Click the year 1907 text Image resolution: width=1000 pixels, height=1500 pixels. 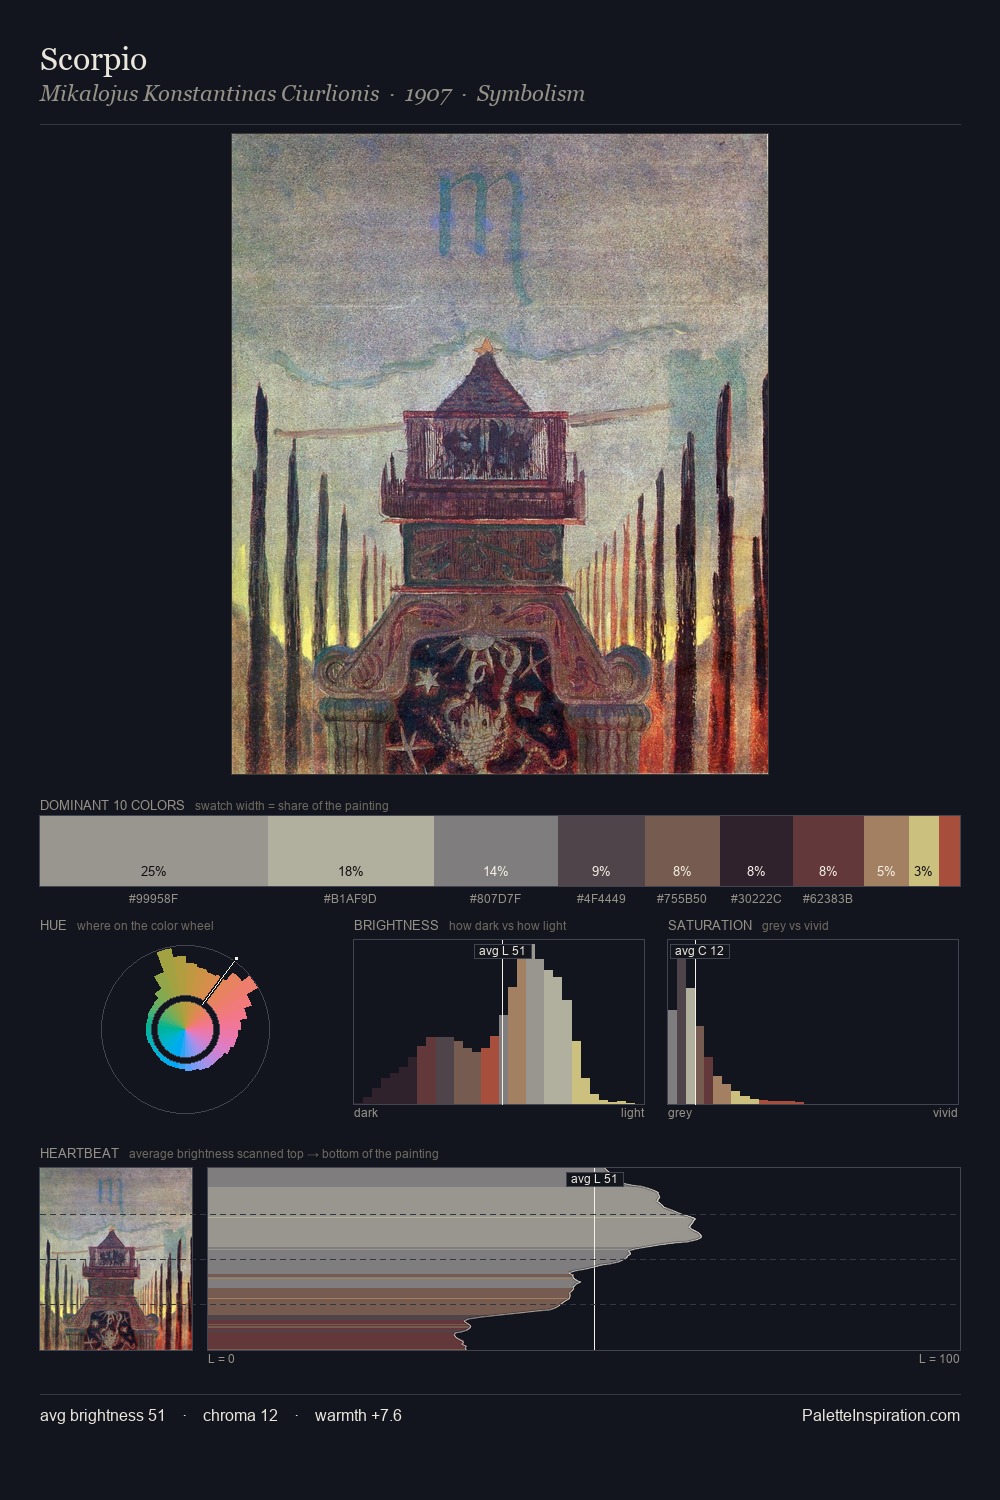[x=428, y=93]
